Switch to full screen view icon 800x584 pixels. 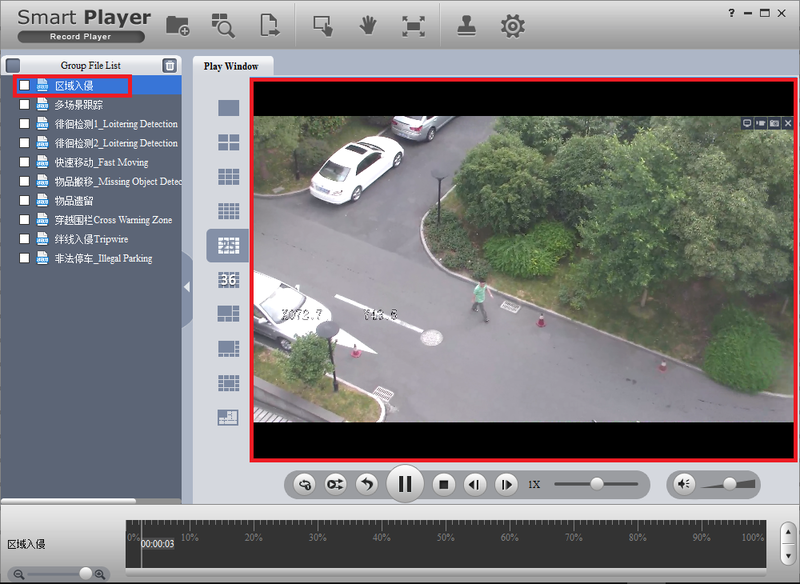point(412,26)
